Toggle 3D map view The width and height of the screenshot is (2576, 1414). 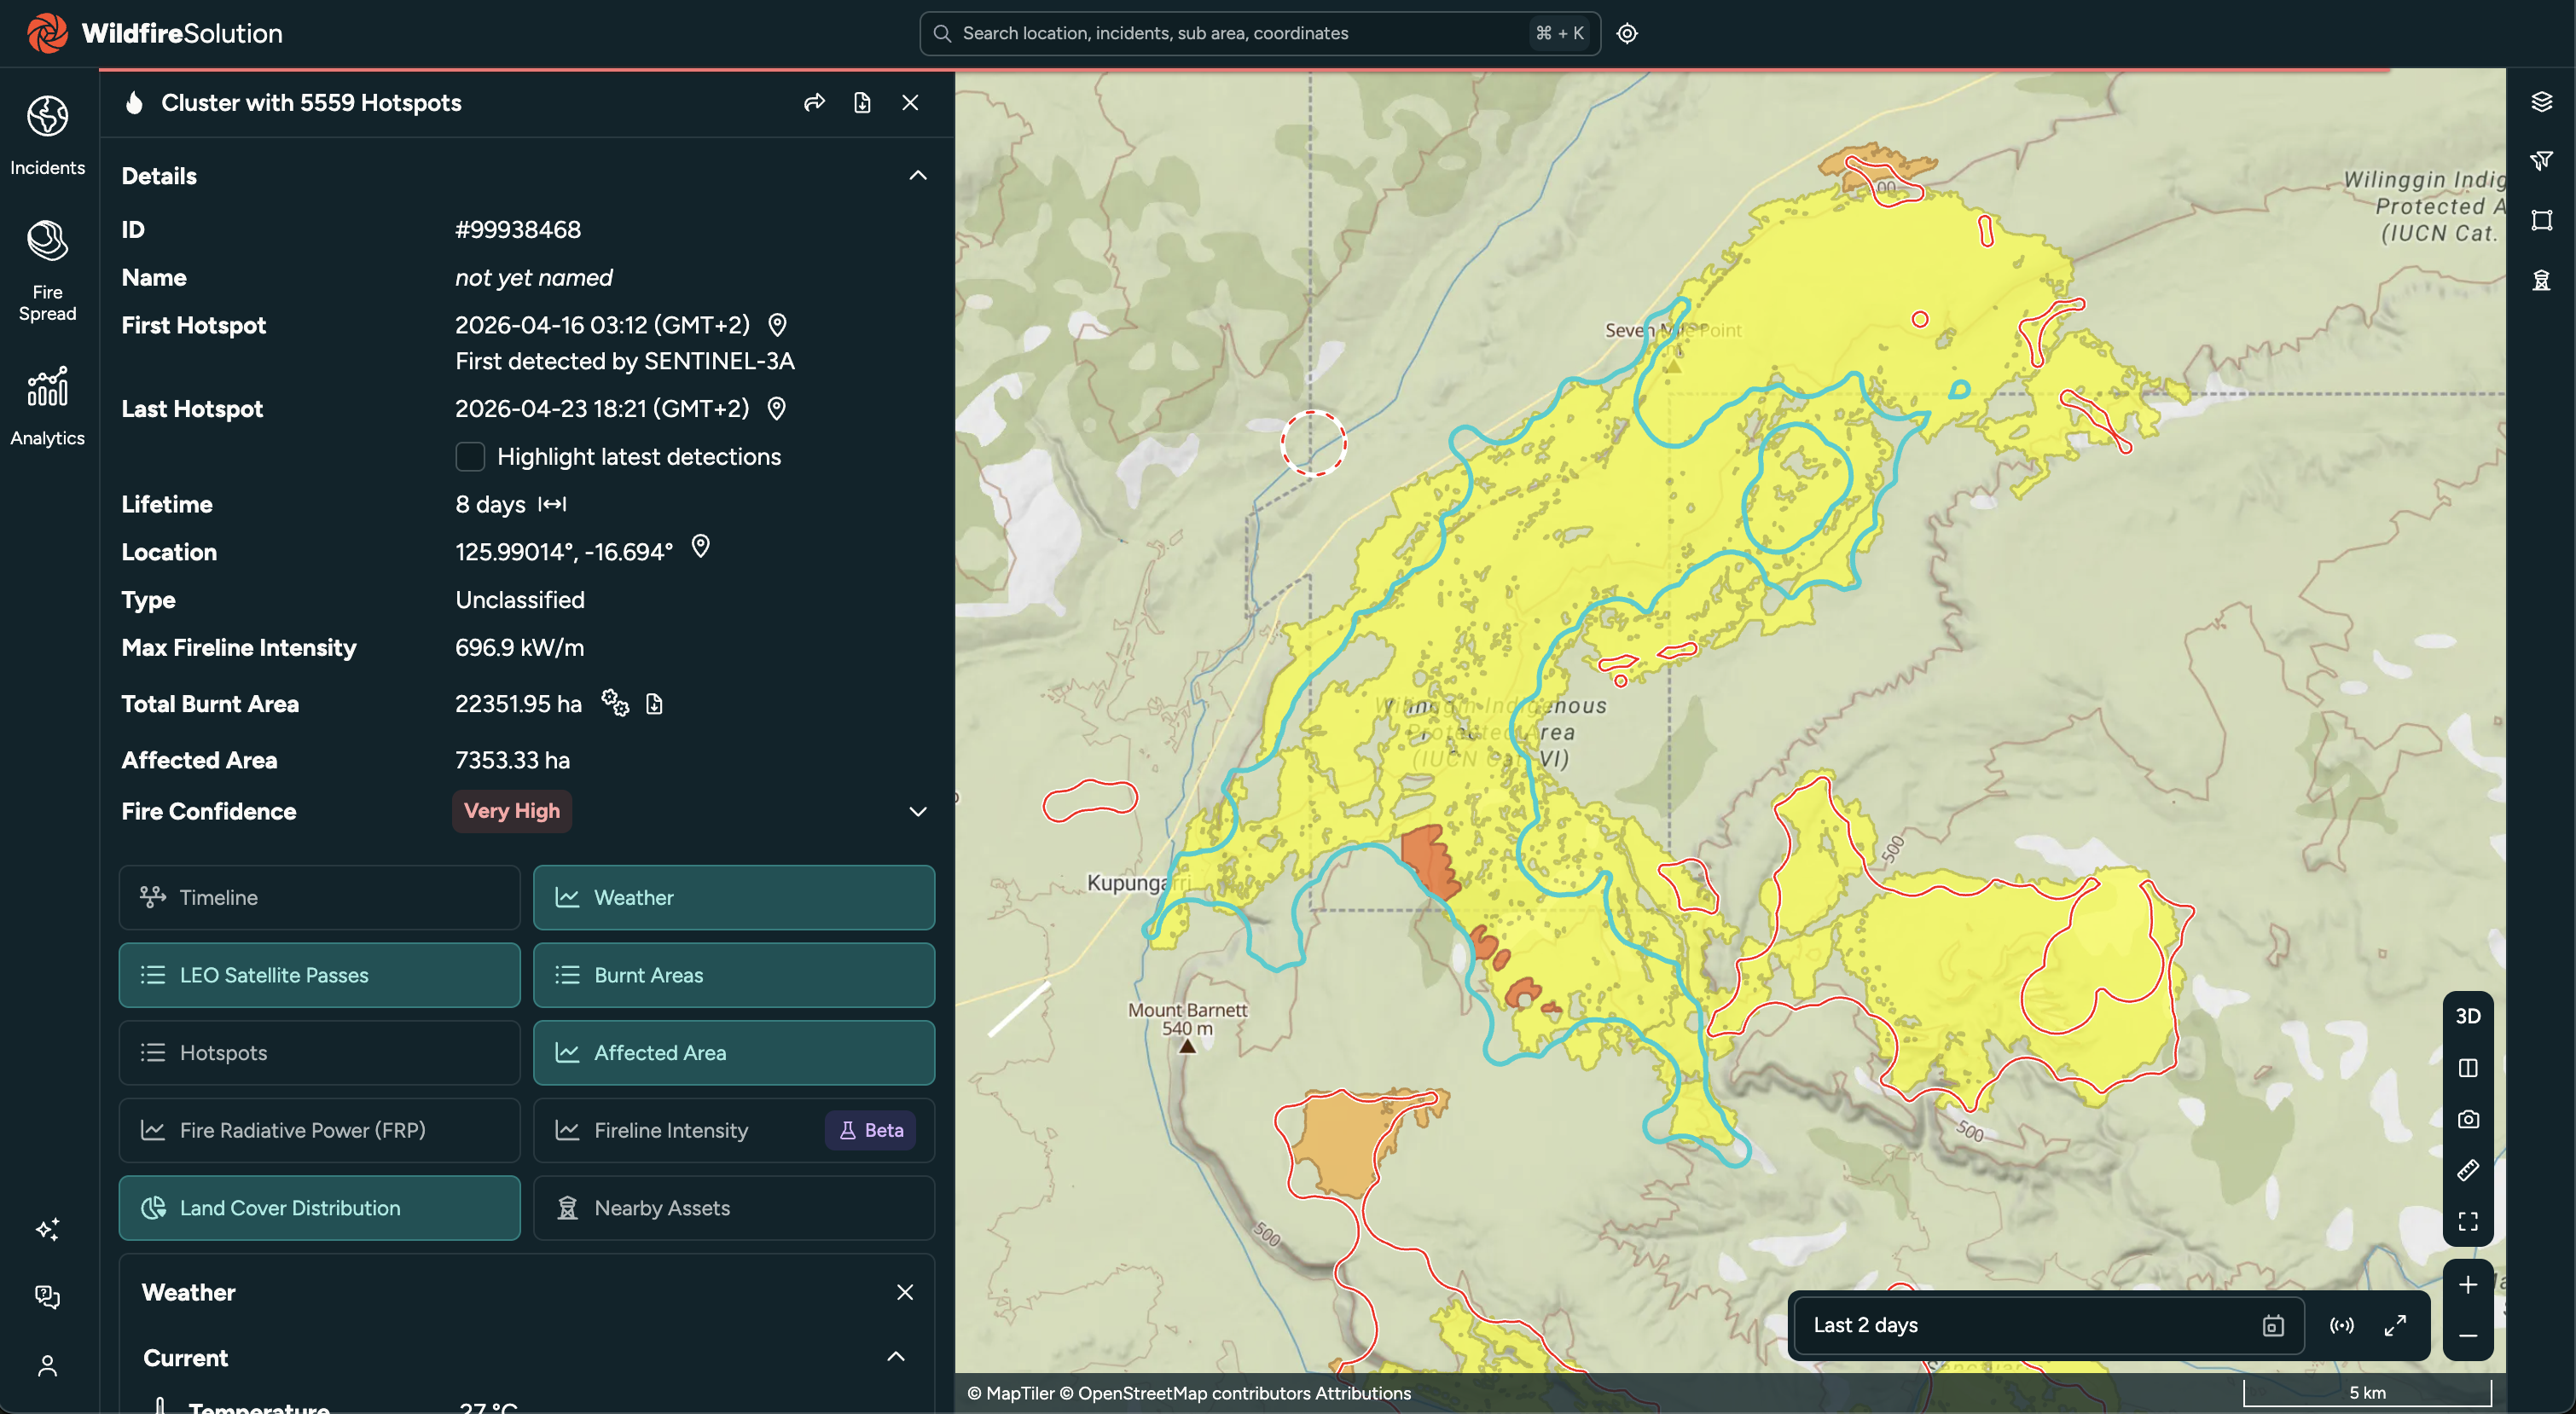[2468, 1016]
